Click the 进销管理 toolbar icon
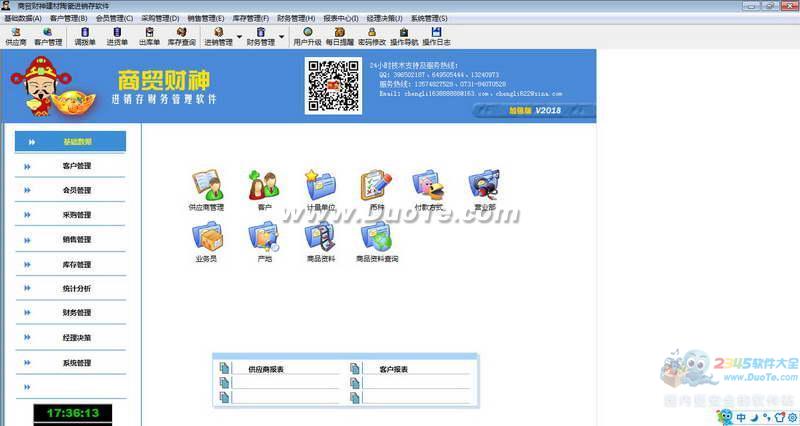The image size is (800, 426). (218, 37)
